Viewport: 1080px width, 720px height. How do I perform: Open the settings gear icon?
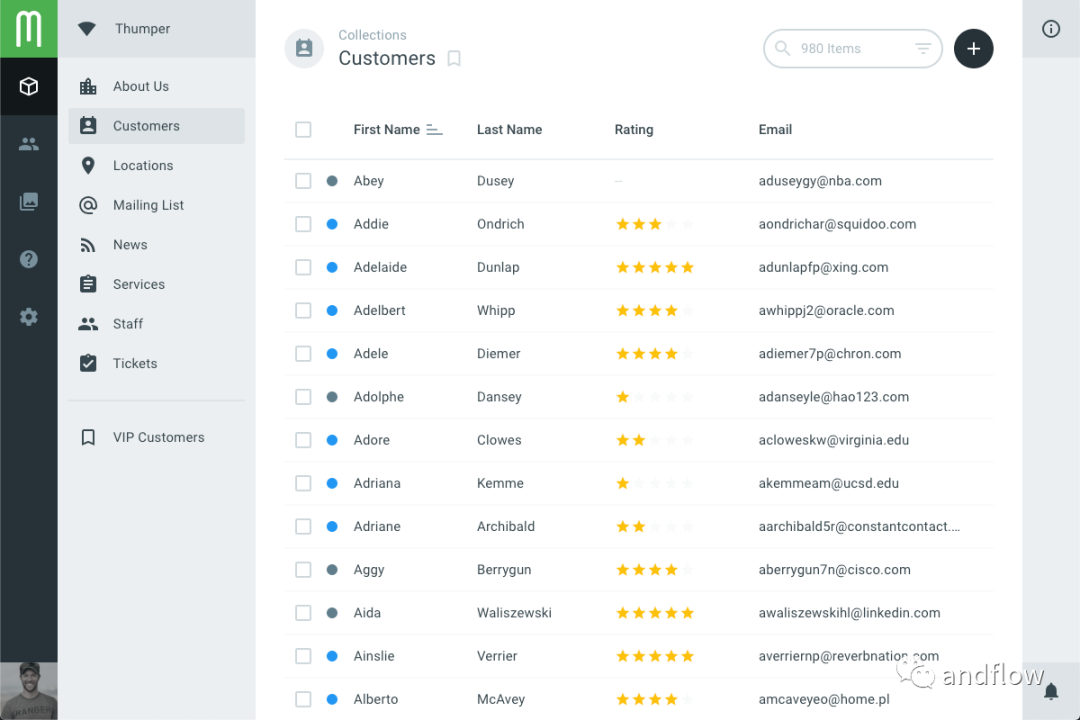point(28,317)
